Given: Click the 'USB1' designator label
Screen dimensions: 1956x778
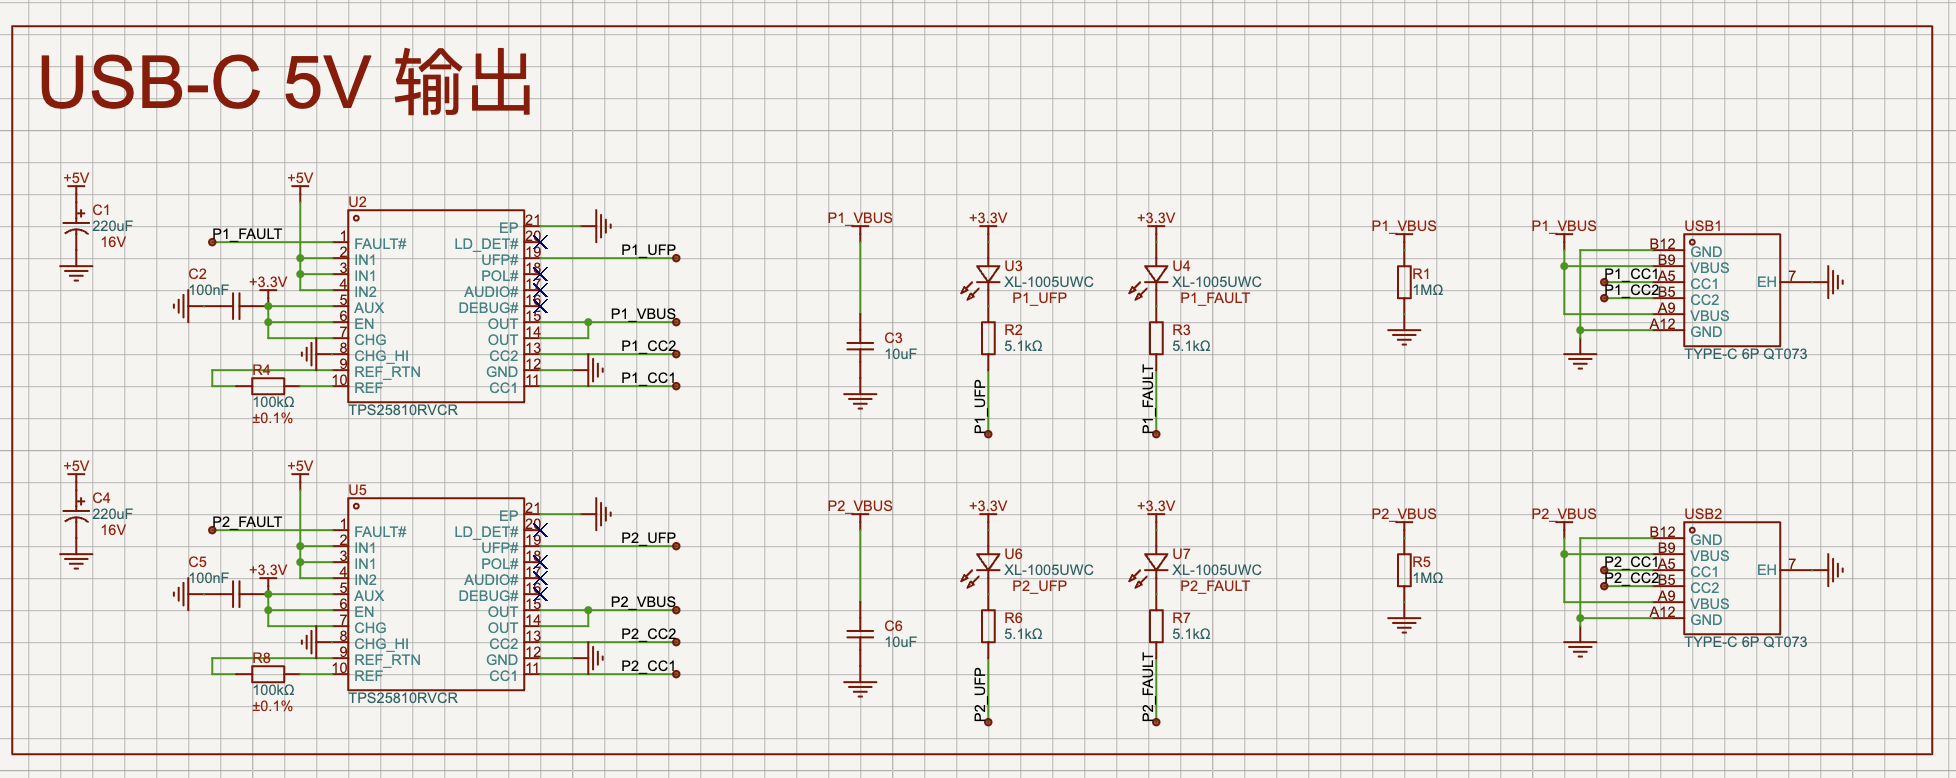Looking at the screenshot, I should click(1703, 226).
